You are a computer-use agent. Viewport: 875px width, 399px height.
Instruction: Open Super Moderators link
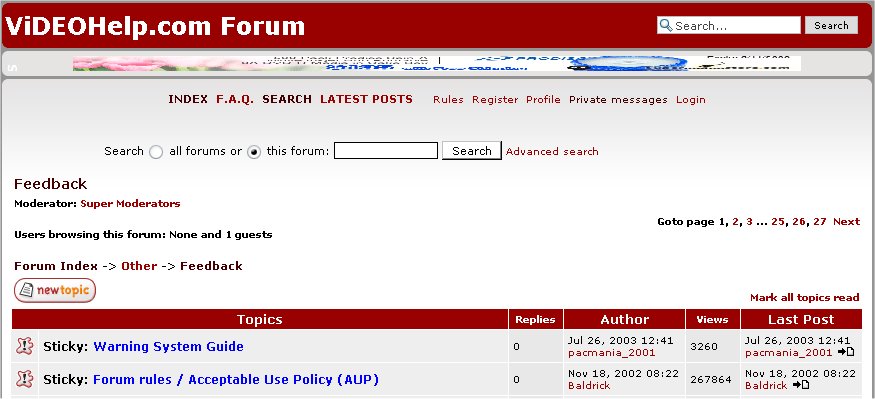[130, 204]
